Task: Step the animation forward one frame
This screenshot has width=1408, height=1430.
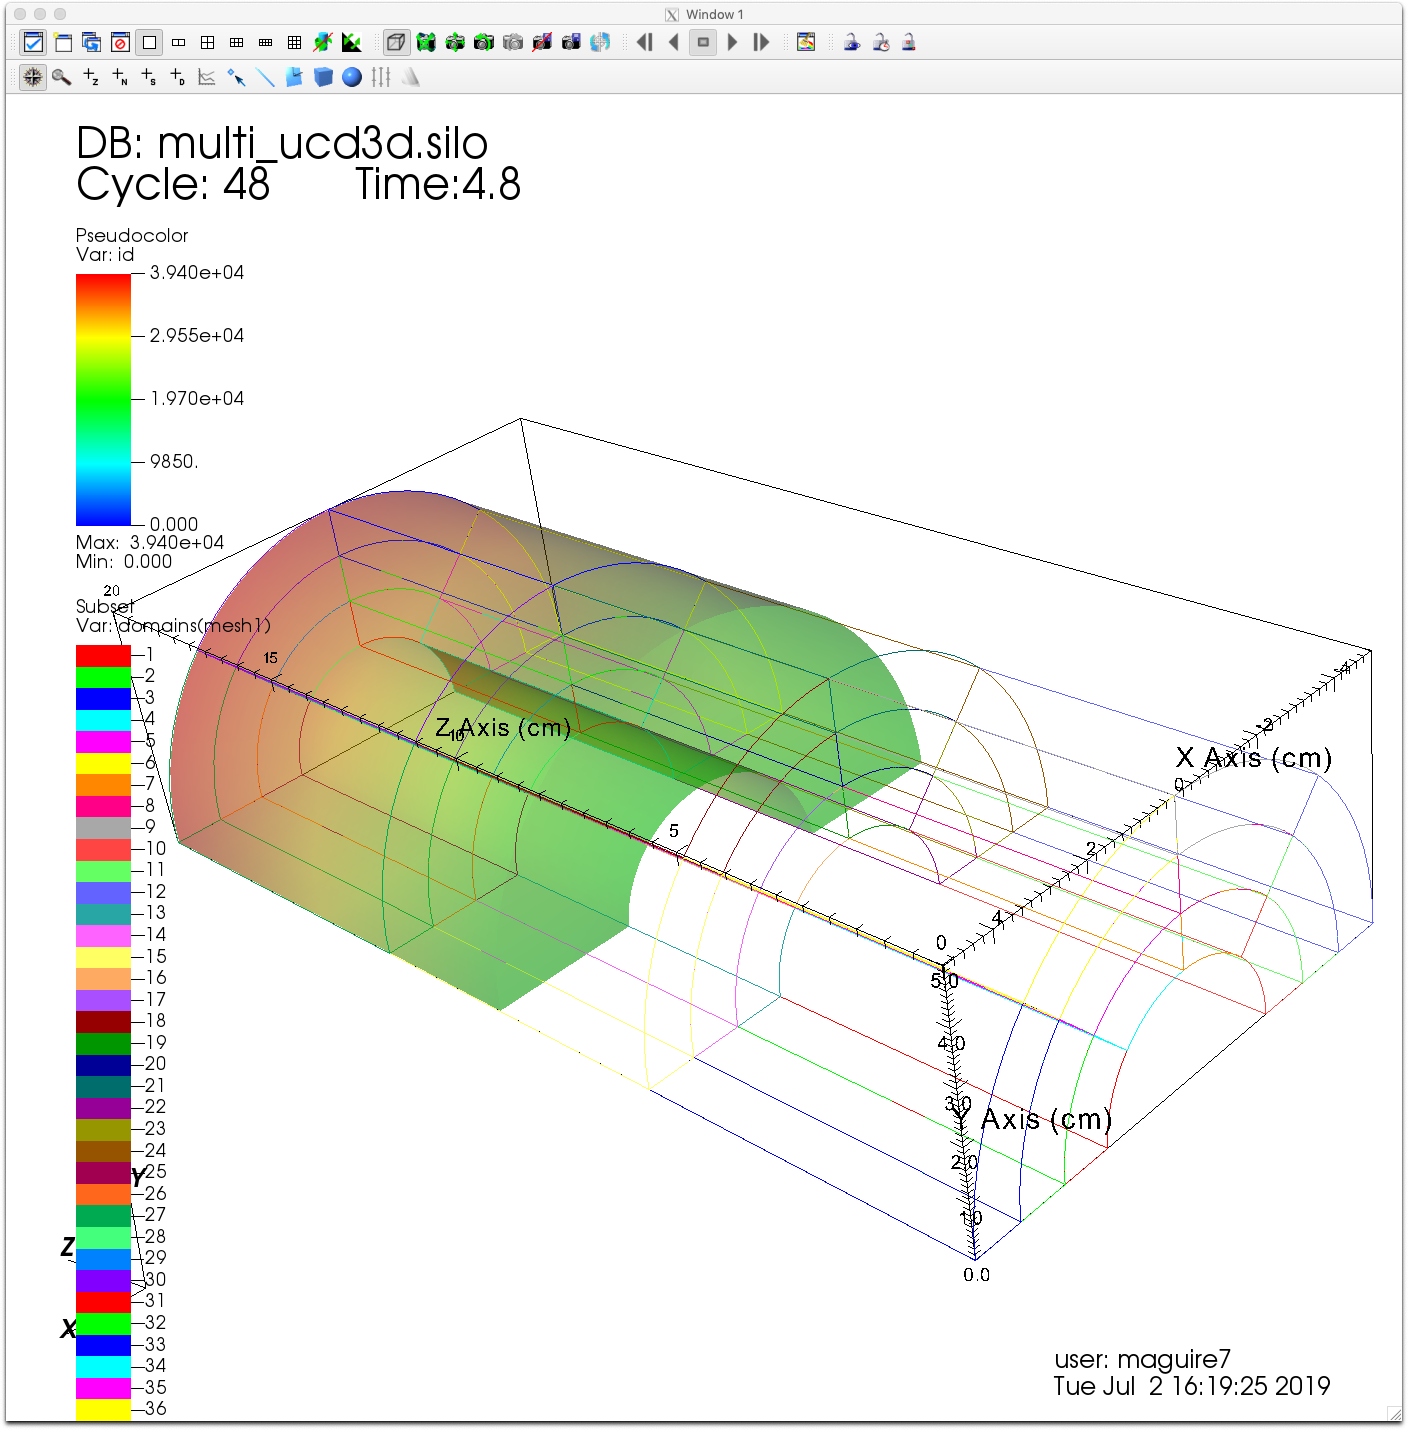Action: click(761, 42)
